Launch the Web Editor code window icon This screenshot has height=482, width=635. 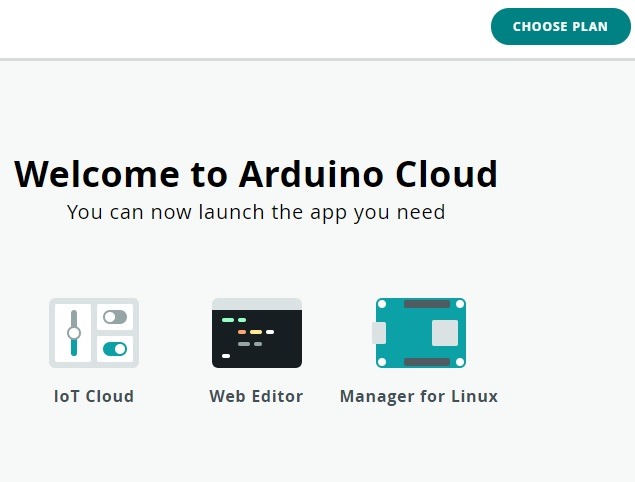pyautogui.click(x=257, y=333)
